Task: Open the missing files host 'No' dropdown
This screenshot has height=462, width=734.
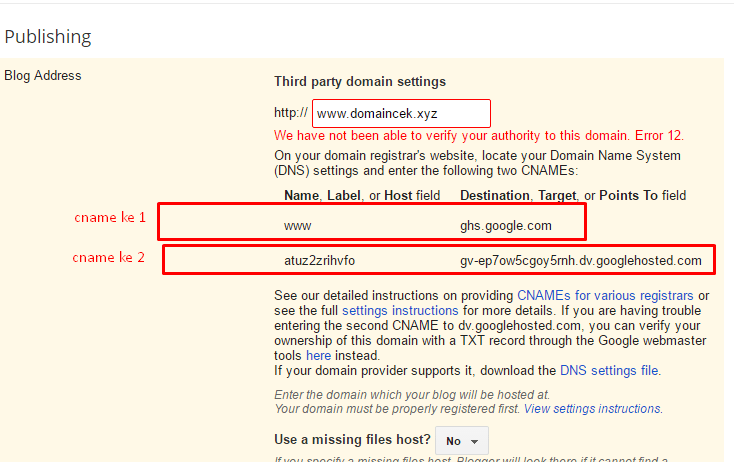Action: click(x=461, y=440)
